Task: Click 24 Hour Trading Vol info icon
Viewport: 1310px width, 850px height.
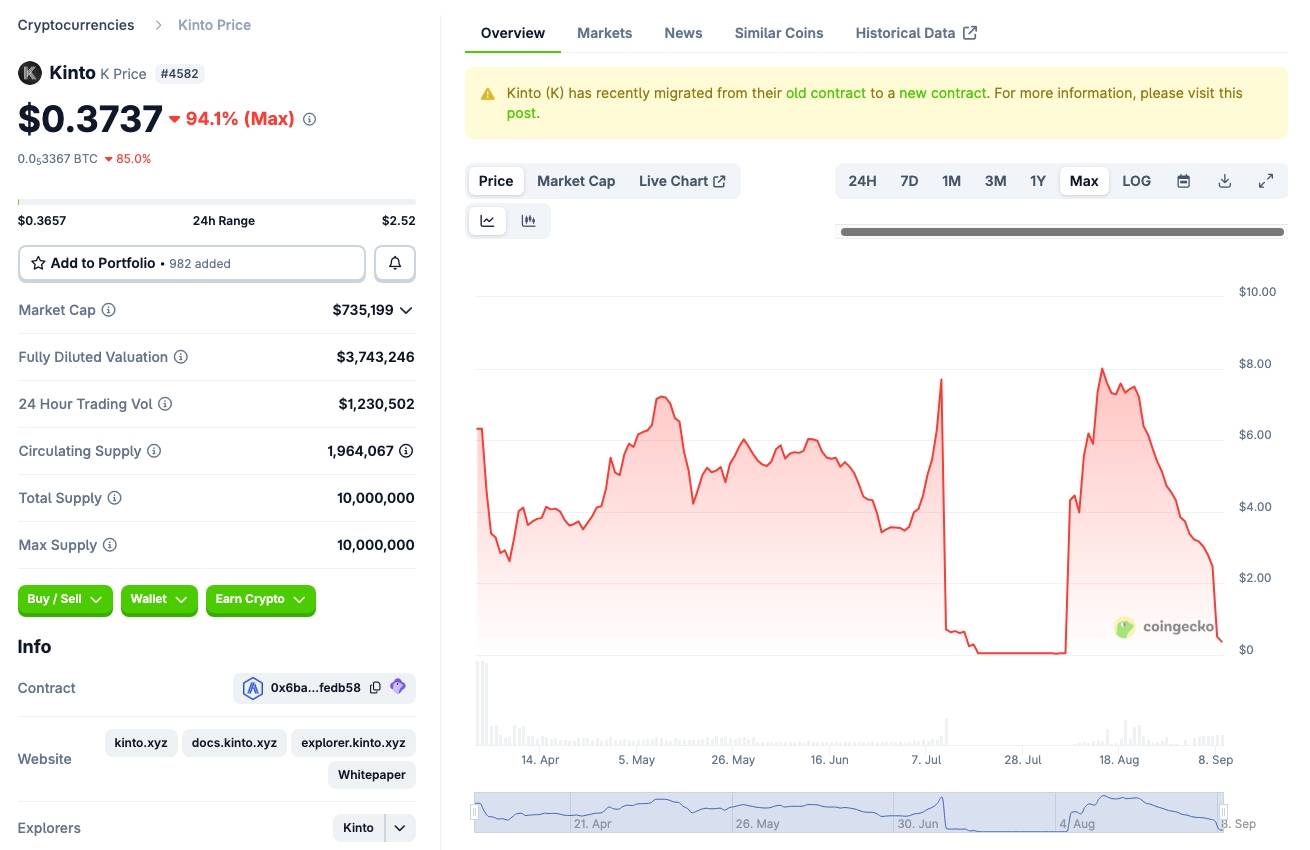Action: click(165, 404)
